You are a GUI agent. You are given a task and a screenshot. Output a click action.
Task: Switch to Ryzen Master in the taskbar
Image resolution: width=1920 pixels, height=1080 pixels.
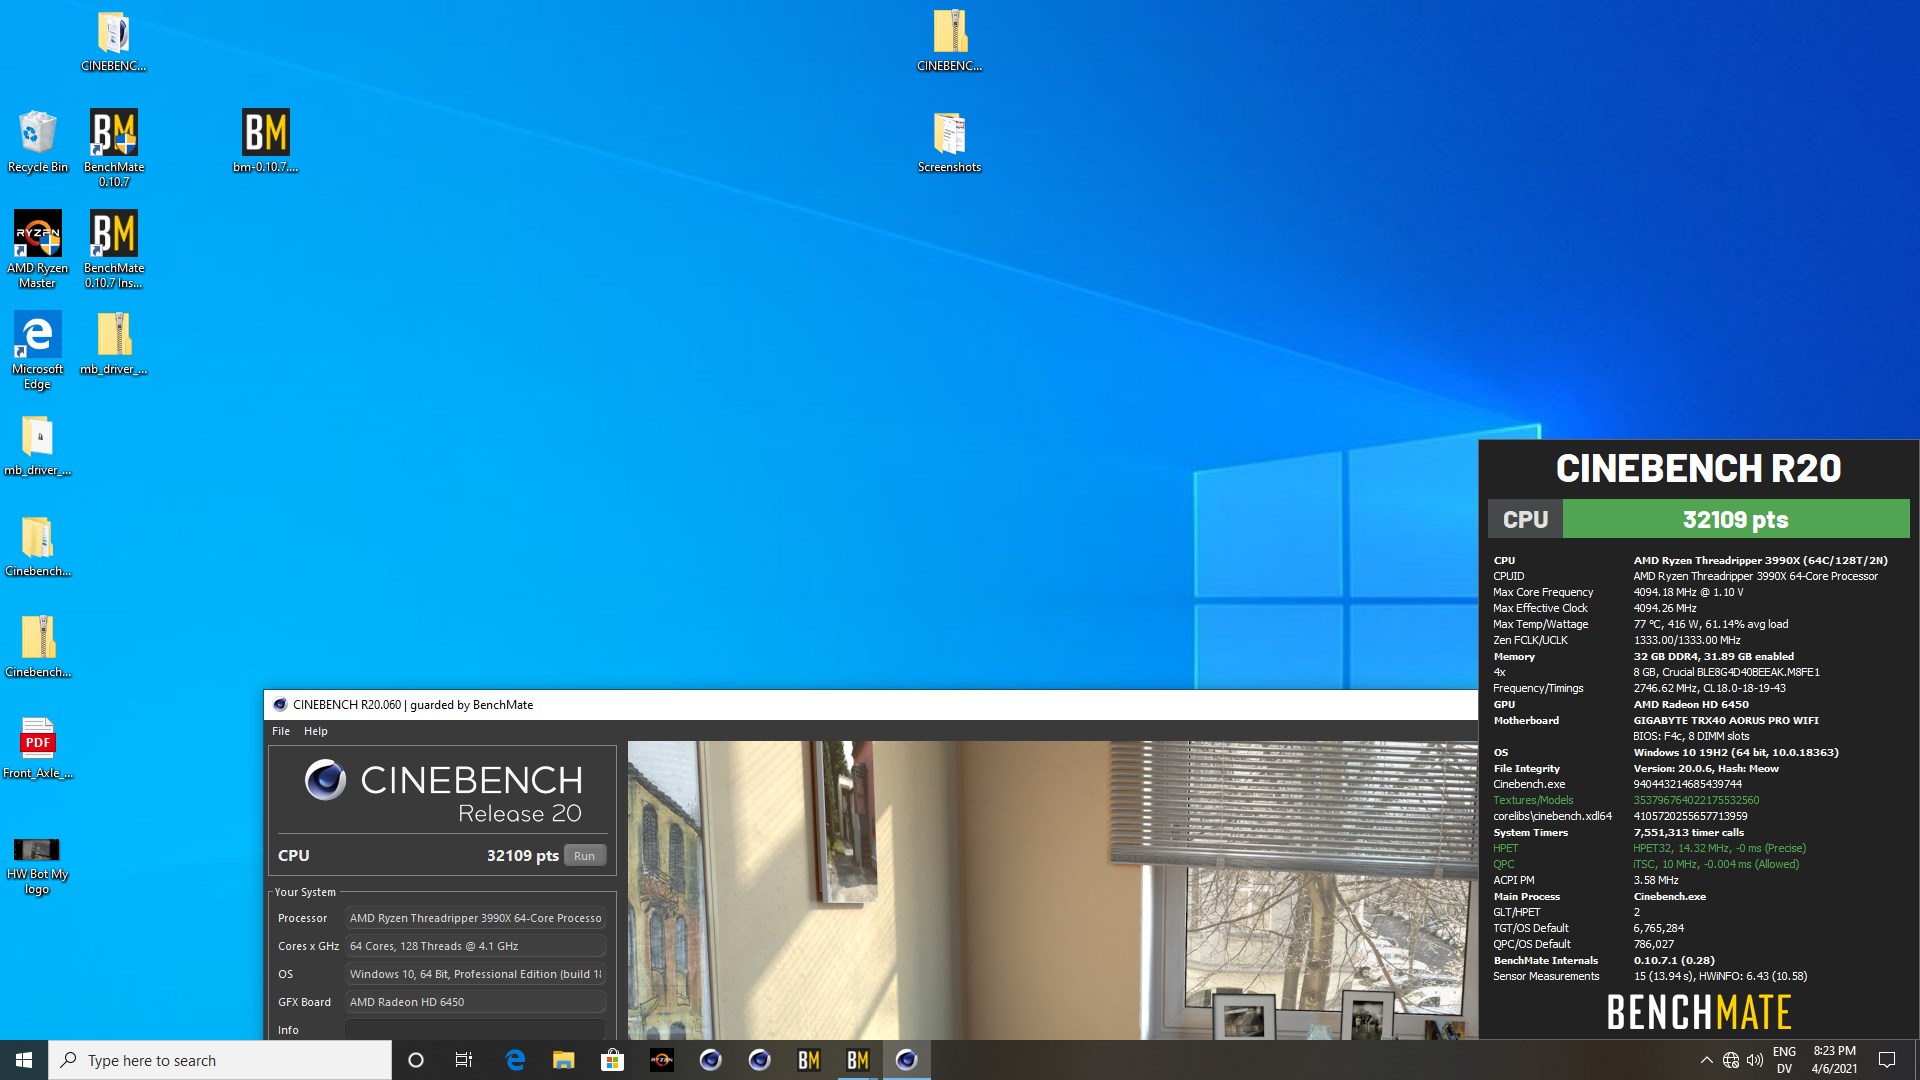pos(662,1060)
